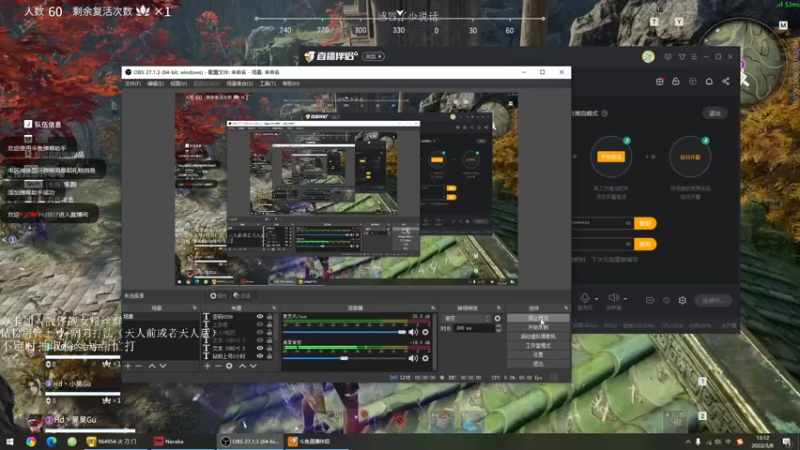Open the Tools menu in OBS

point(267,84)
